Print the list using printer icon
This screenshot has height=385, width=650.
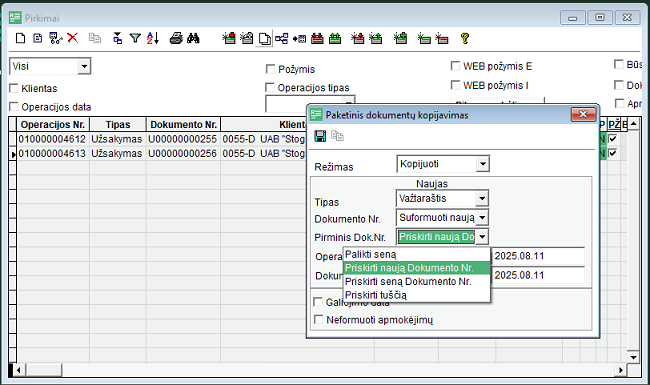click(x=176, y=39)
